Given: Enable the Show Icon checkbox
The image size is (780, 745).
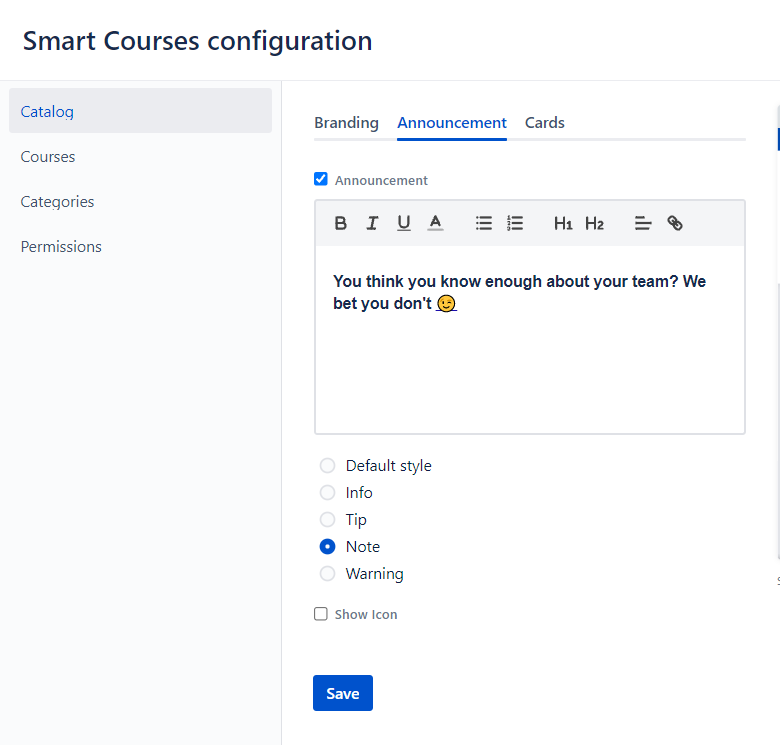Looking at the screenshot, I should click(321, 614).
